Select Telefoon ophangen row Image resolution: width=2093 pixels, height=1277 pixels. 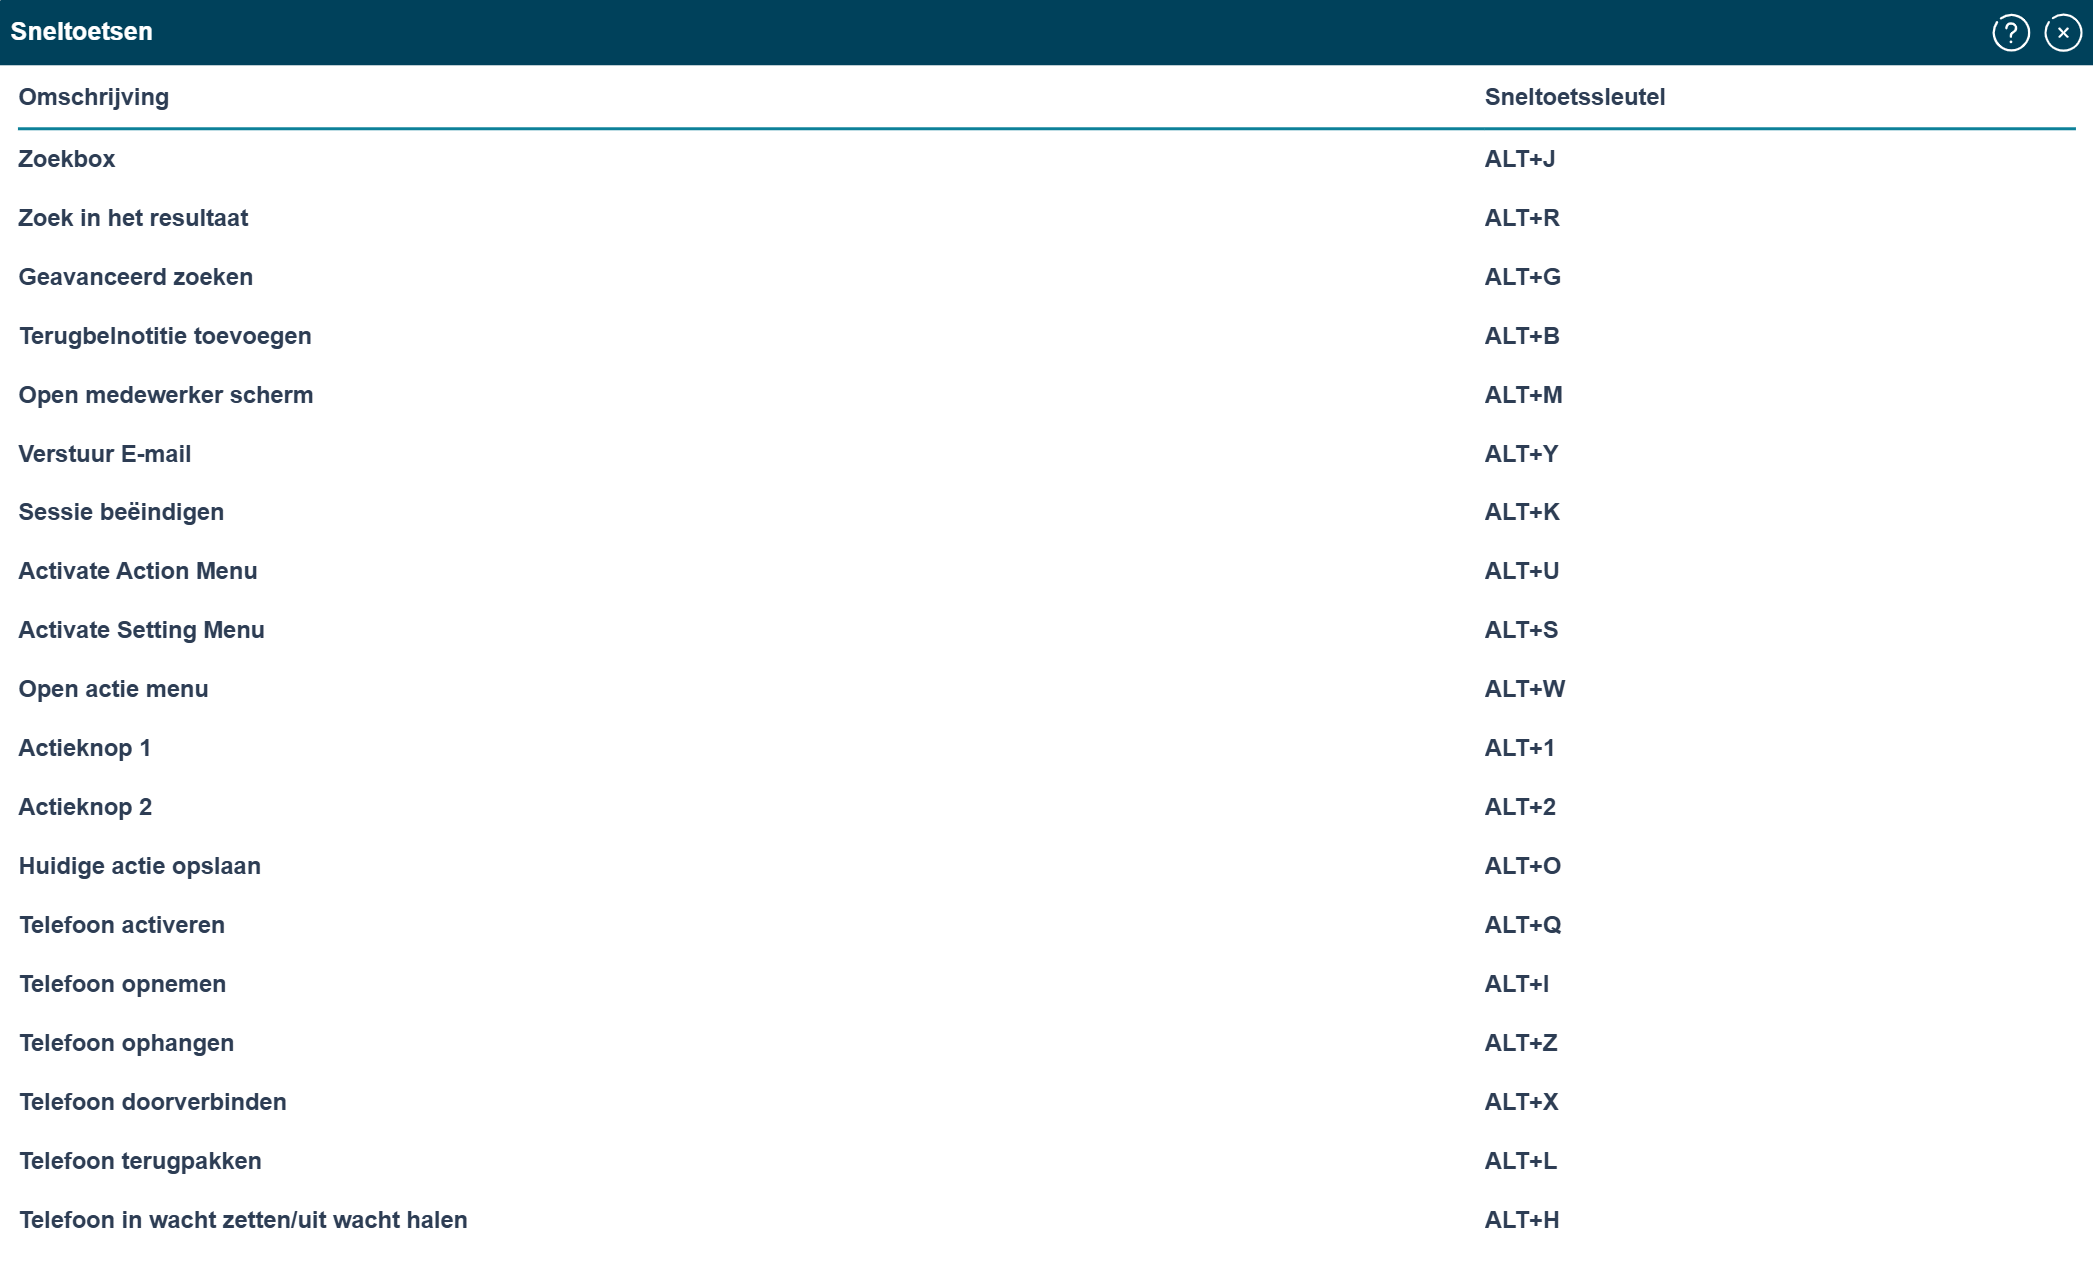(1046, 1043)
